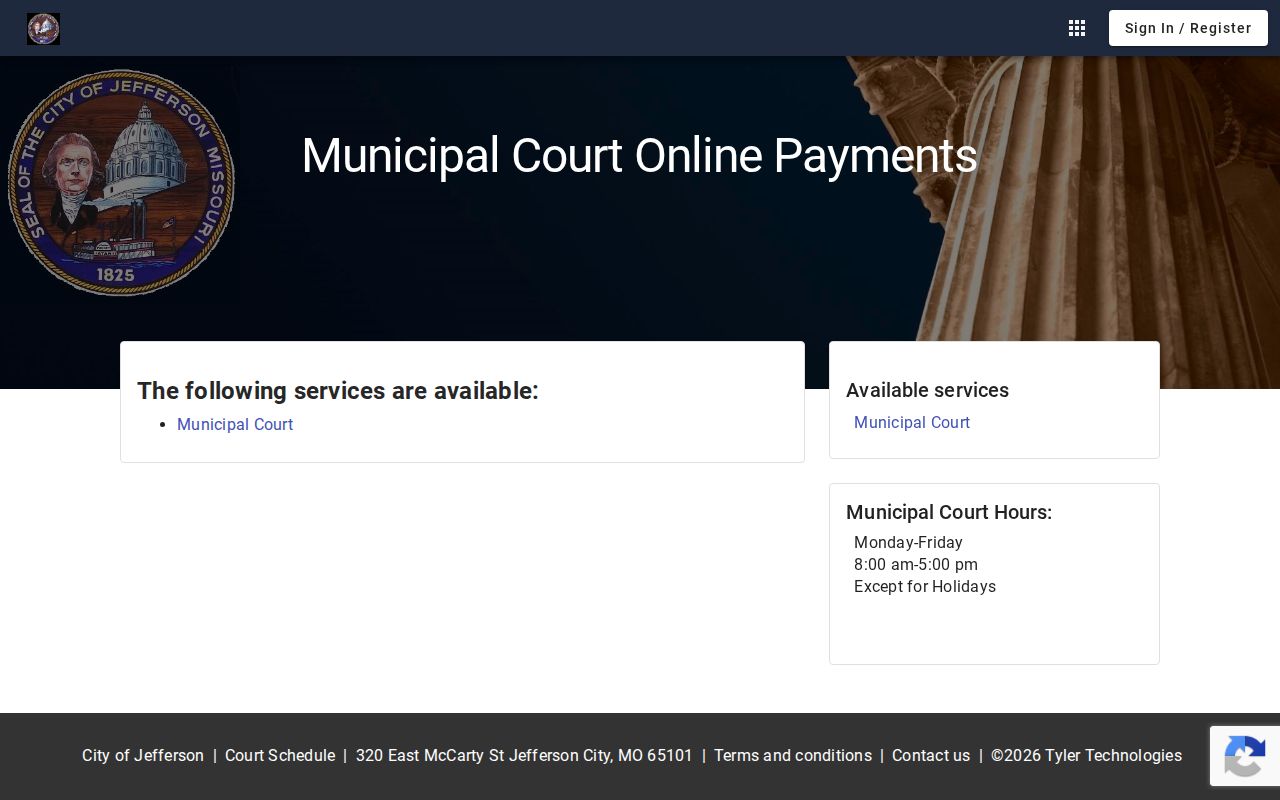
Task: Open the Contact us footer link
Action: pyautogui.click(x=931, y=755)
